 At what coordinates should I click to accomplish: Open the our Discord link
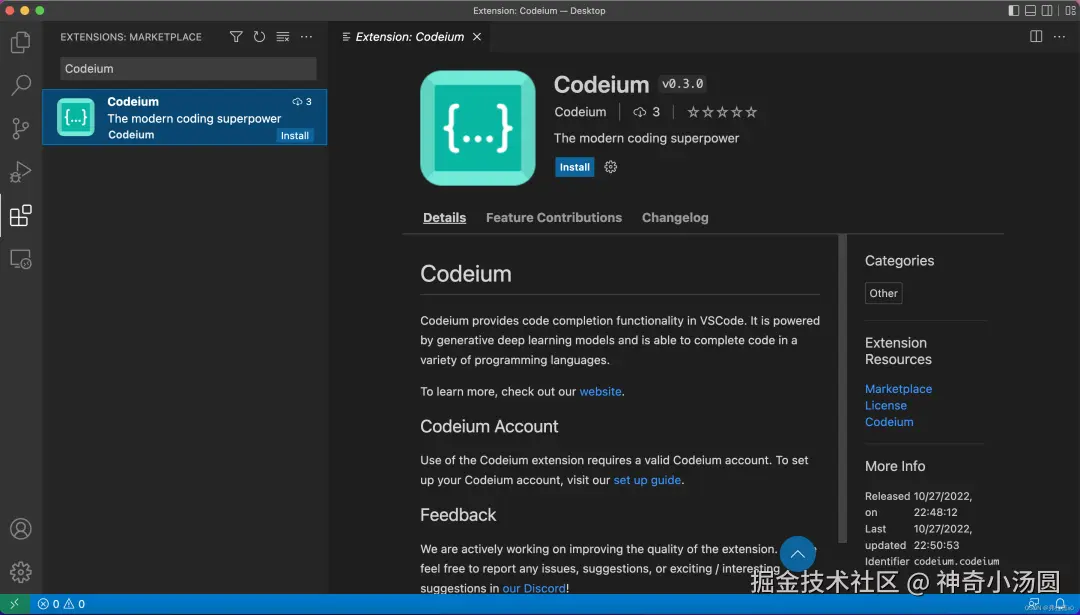(534, 589)
